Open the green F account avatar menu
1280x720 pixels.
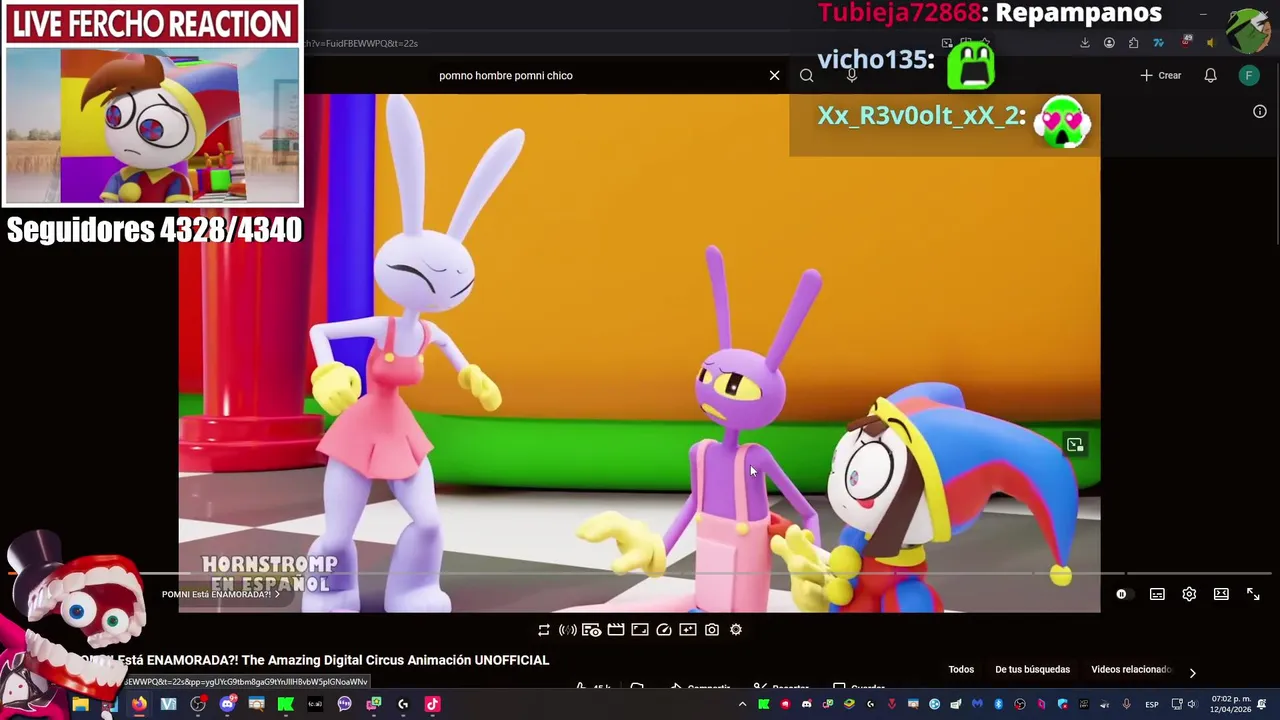(1249, 75)
